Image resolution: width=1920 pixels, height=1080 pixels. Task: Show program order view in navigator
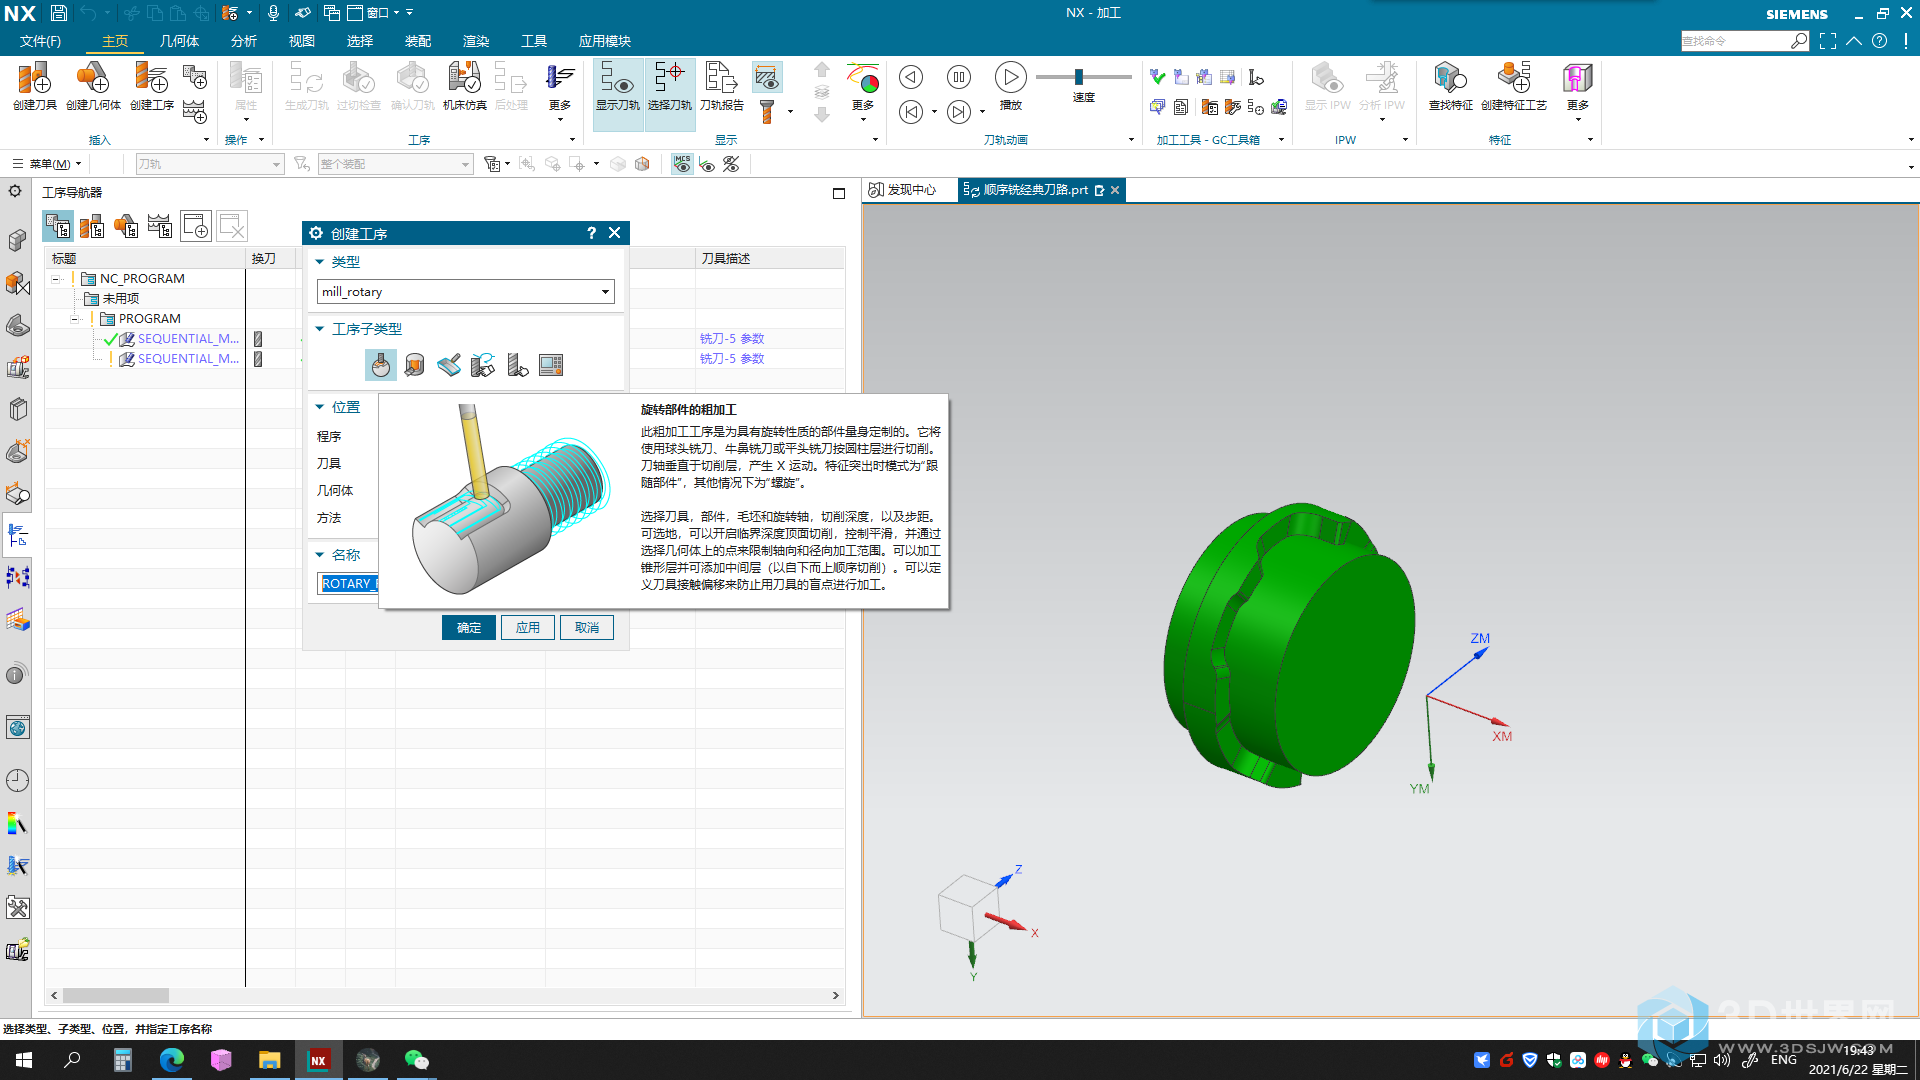point(58,227)
